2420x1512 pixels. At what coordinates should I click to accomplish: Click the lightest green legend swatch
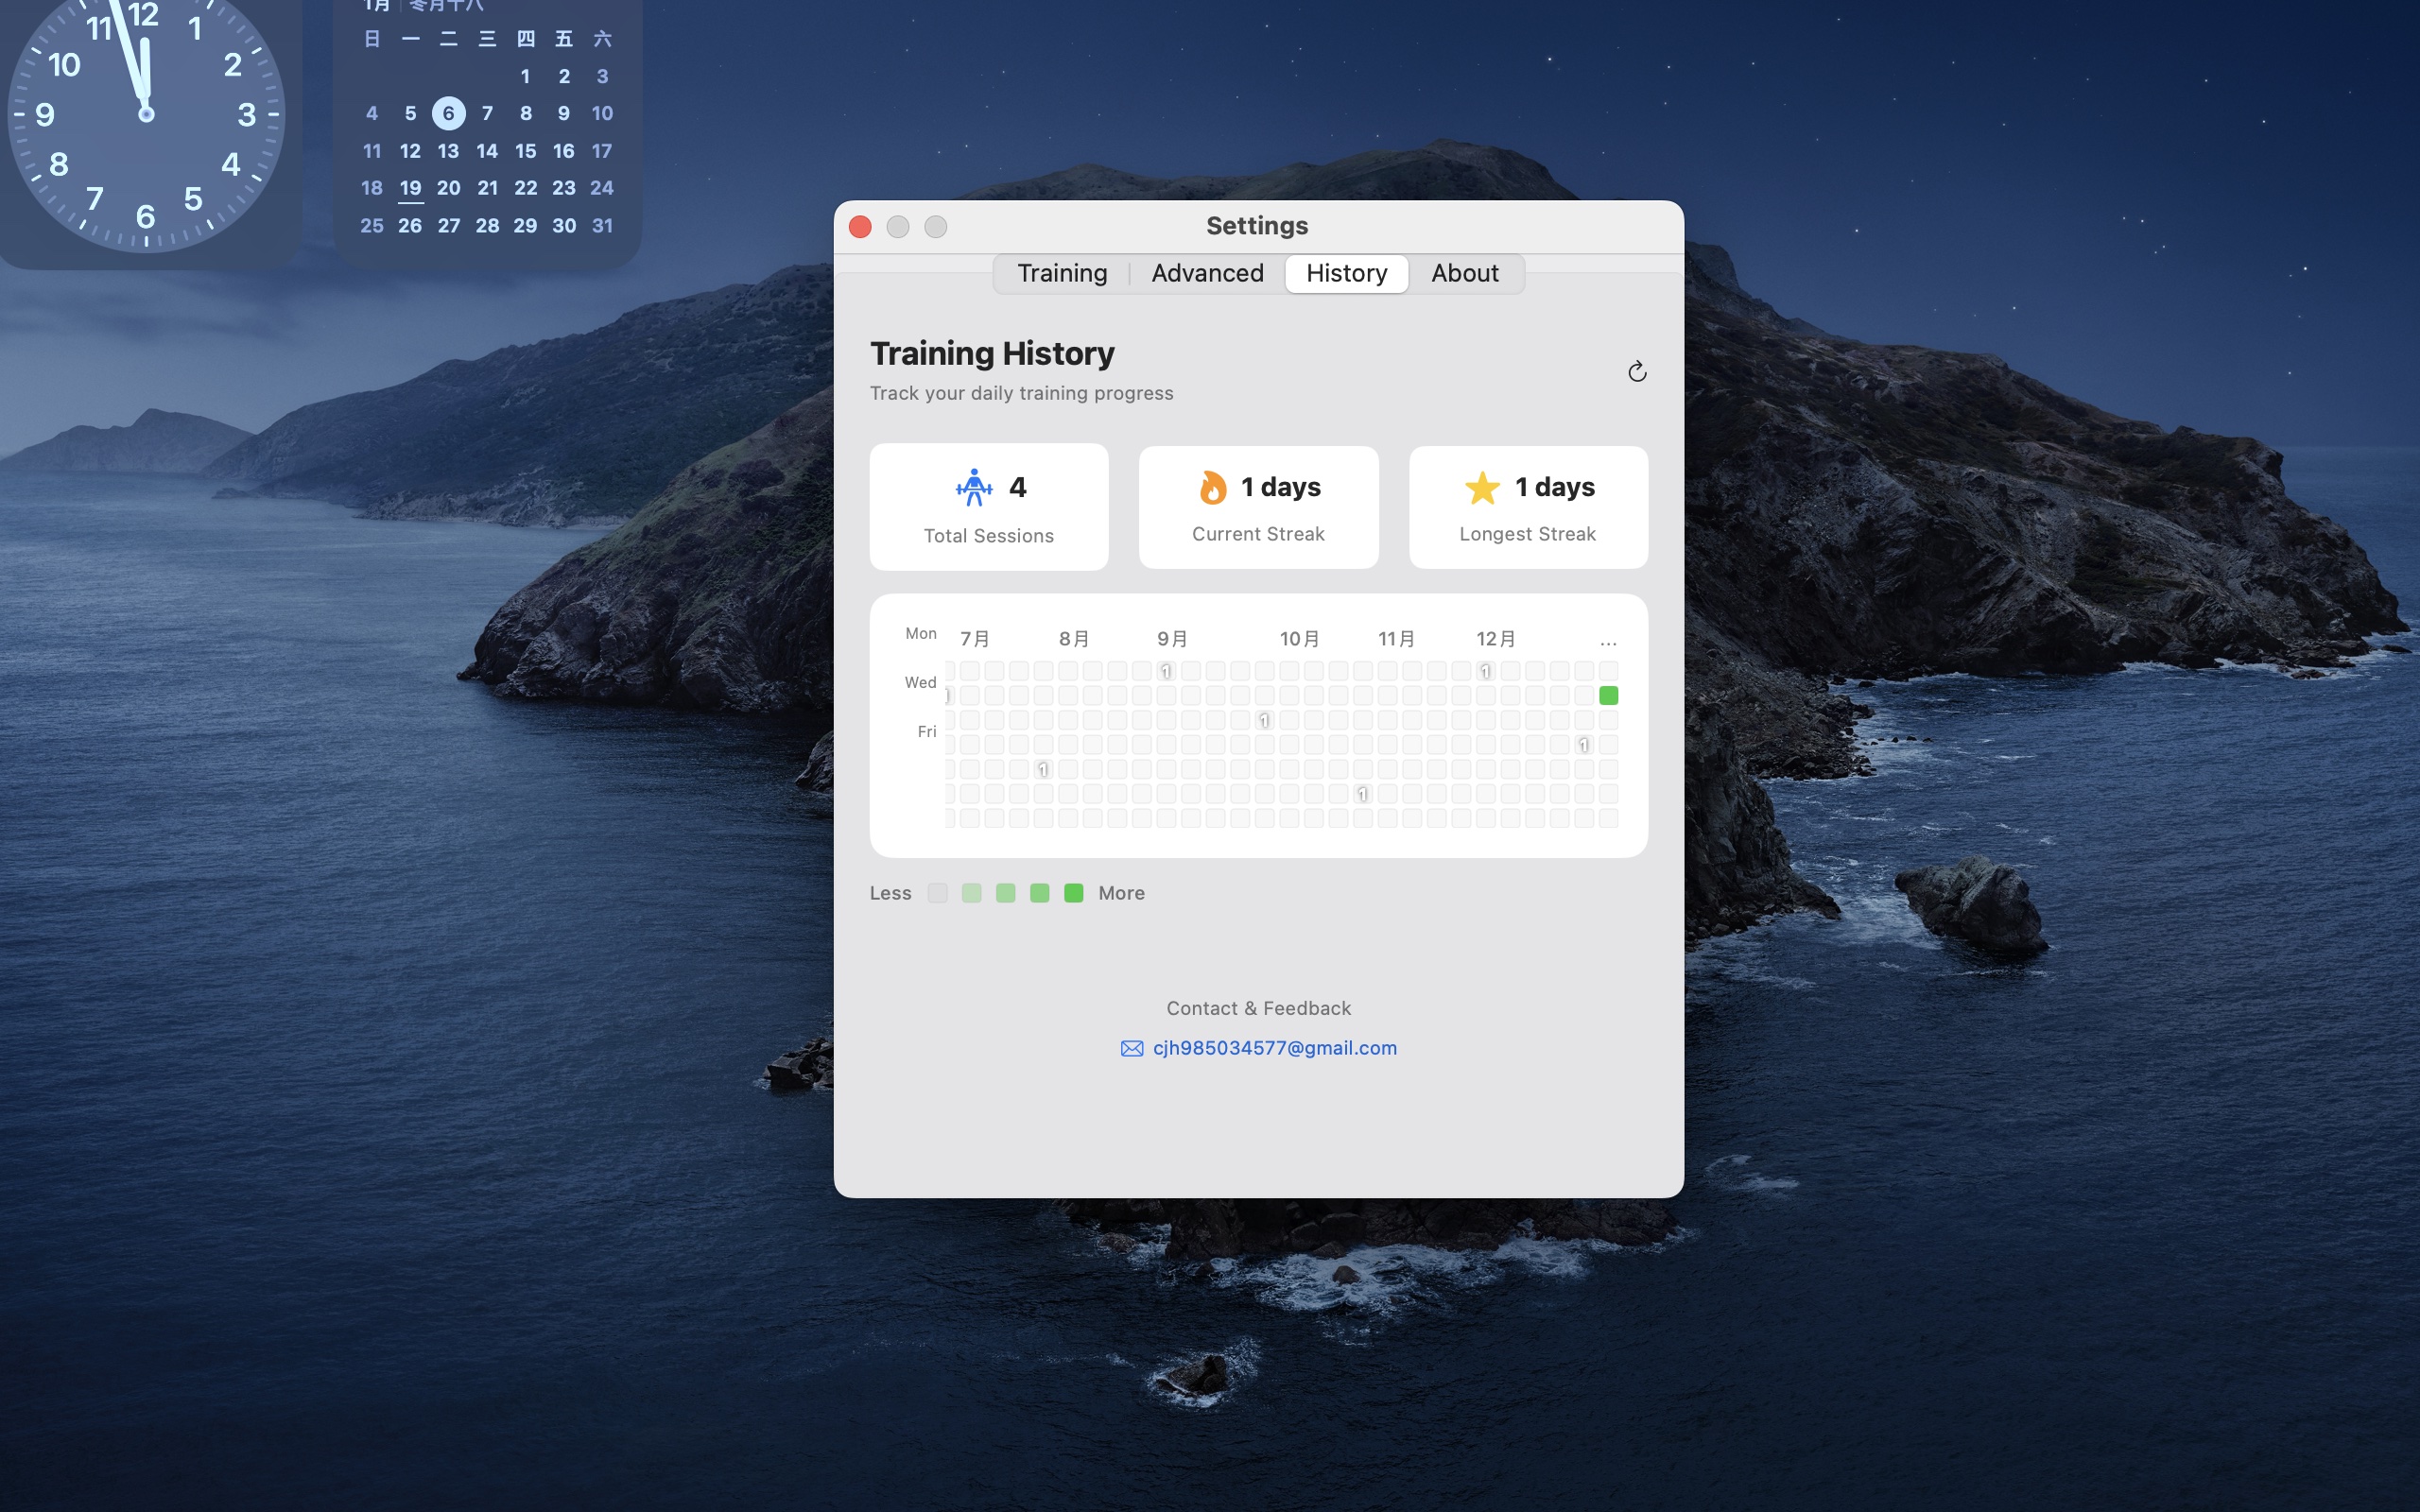coord(971,893)
